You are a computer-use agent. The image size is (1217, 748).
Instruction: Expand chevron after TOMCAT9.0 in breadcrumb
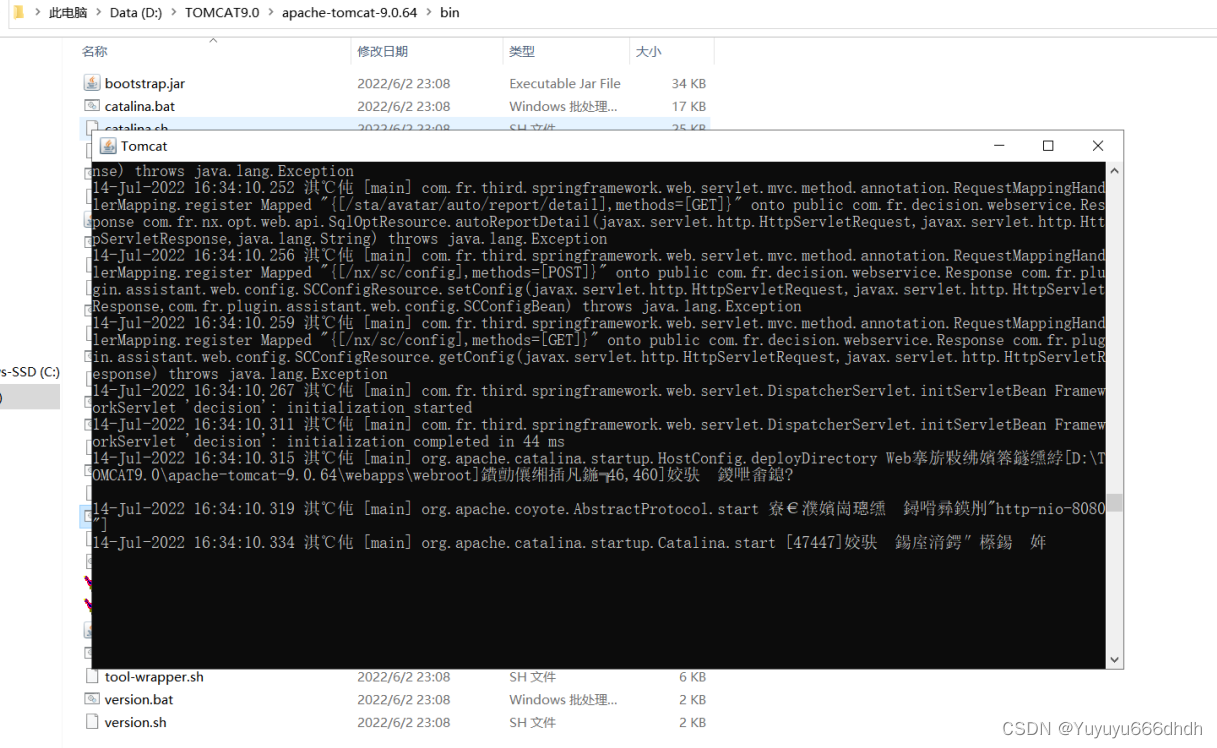[x=271, y=13]
